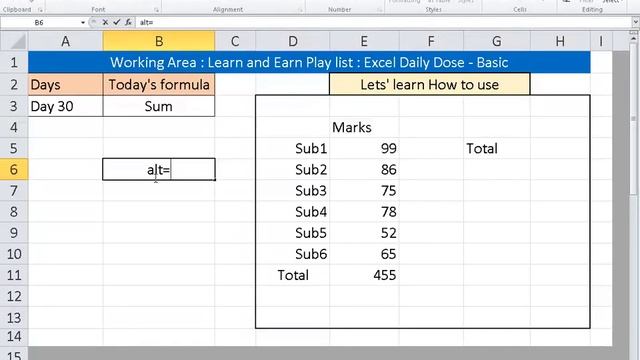The image size is (640, 360).
Task: Click the cell with value 78
Action: coord(364,212)
